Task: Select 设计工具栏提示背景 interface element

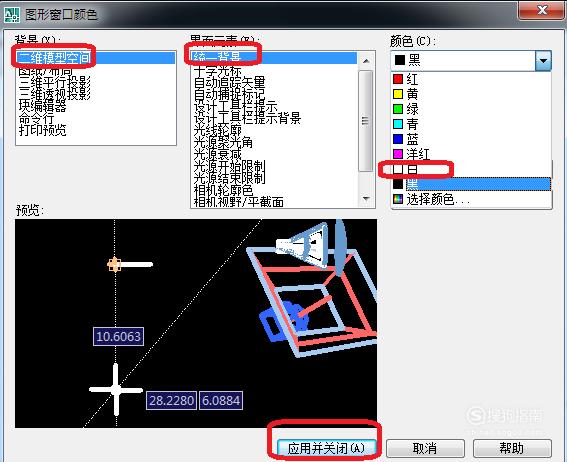Action: point(247,118)
